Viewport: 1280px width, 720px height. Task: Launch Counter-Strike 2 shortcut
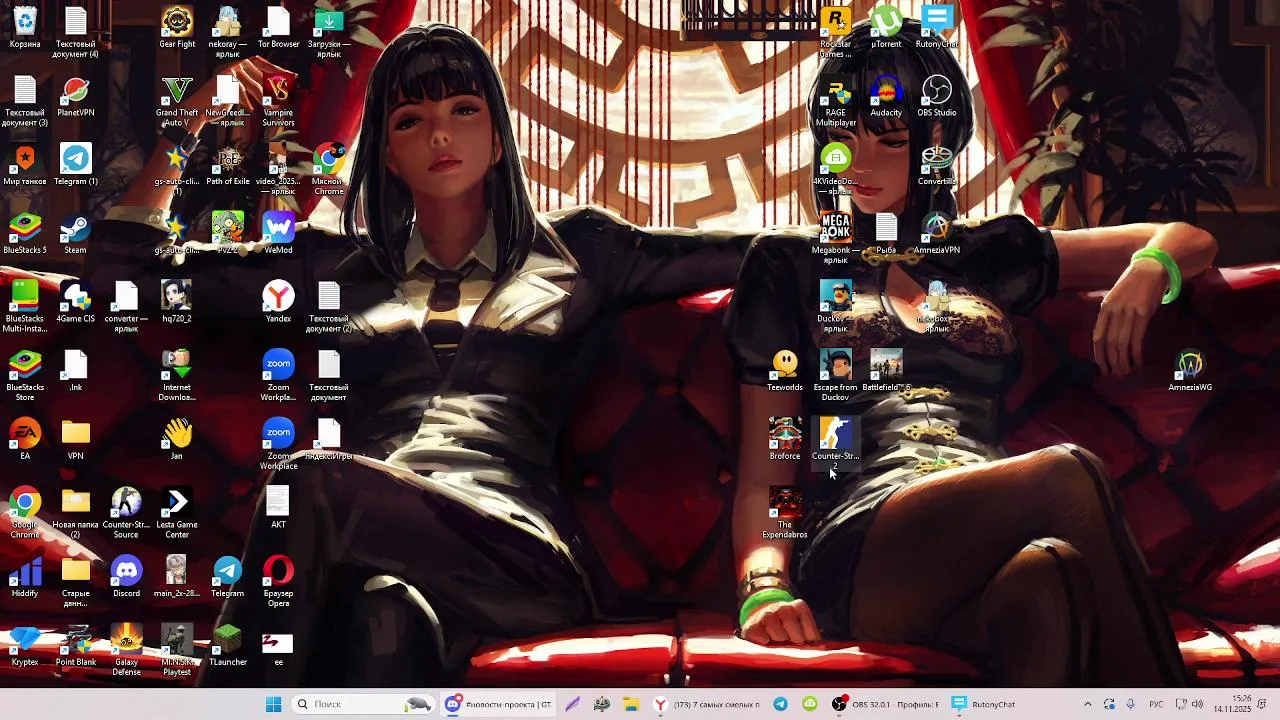tap(836, 445)
